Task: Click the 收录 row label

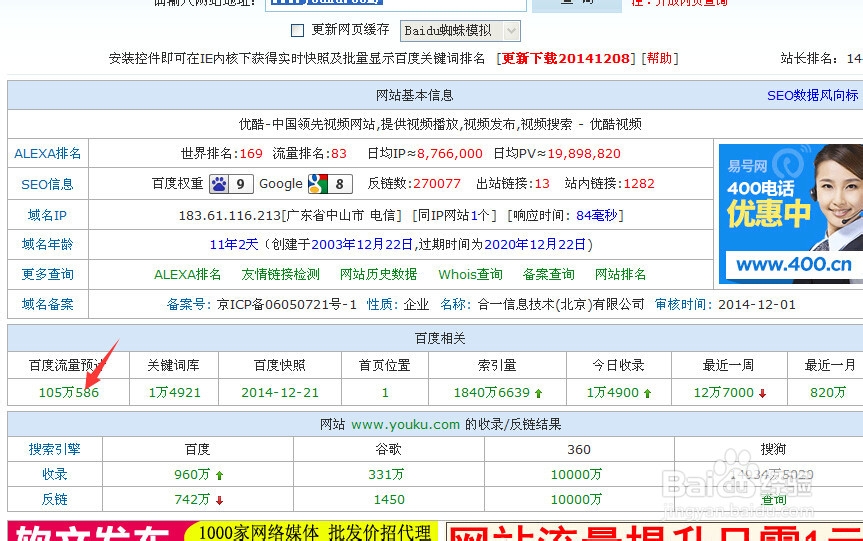Action: (54, 474)
